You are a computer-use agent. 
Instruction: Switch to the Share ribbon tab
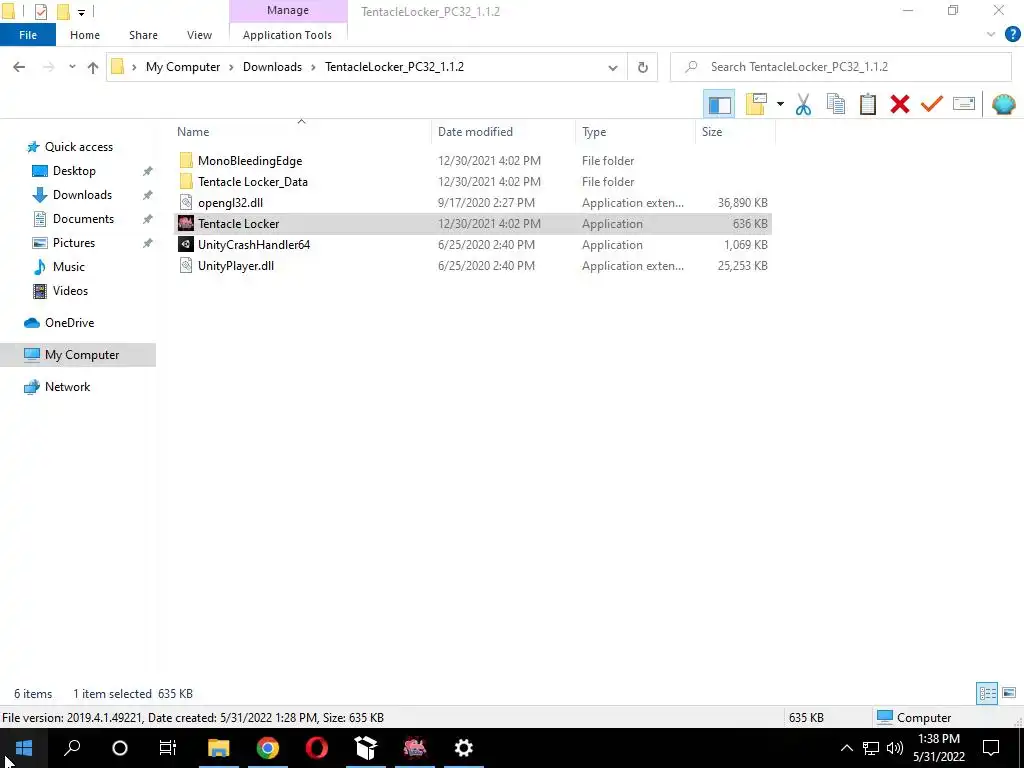click(x=143, y=35)
